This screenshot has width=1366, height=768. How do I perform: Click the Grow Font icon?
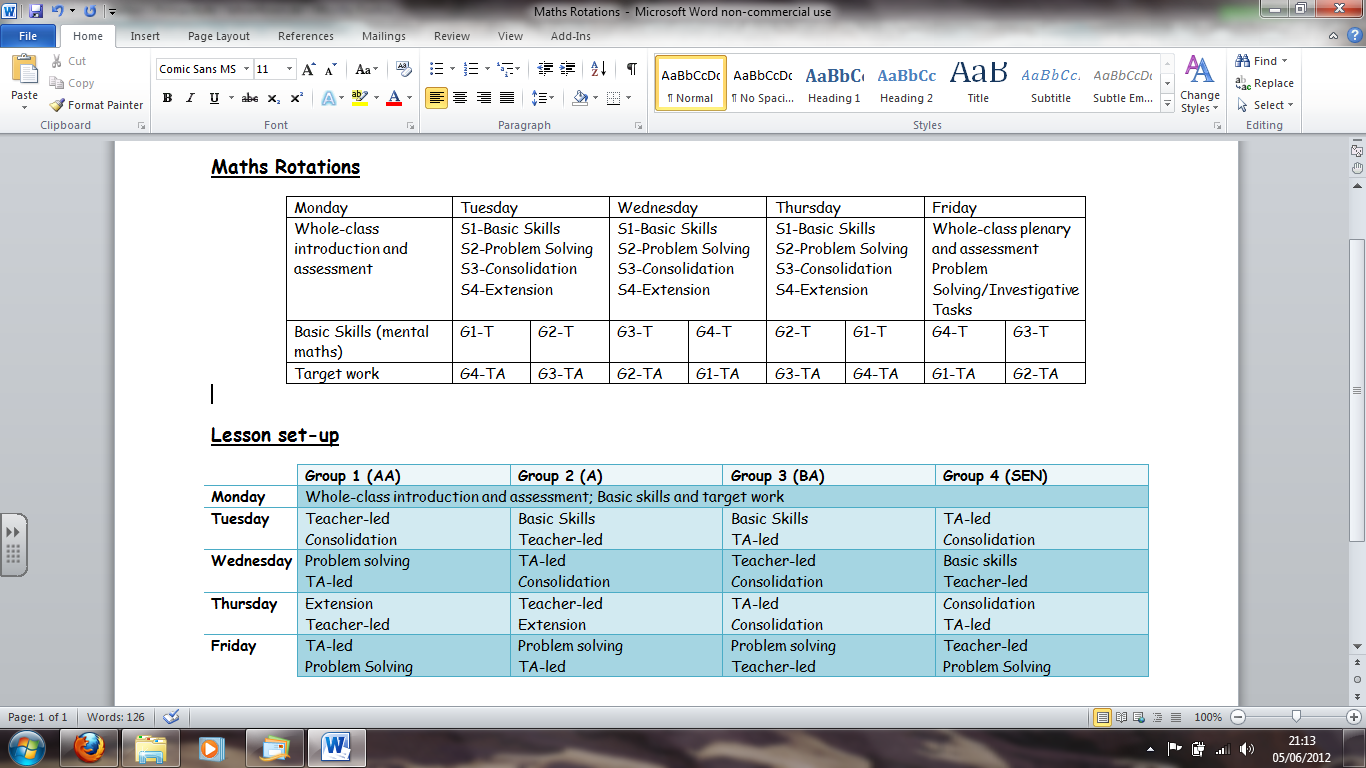pyautogui.click(x=309, y=69)
